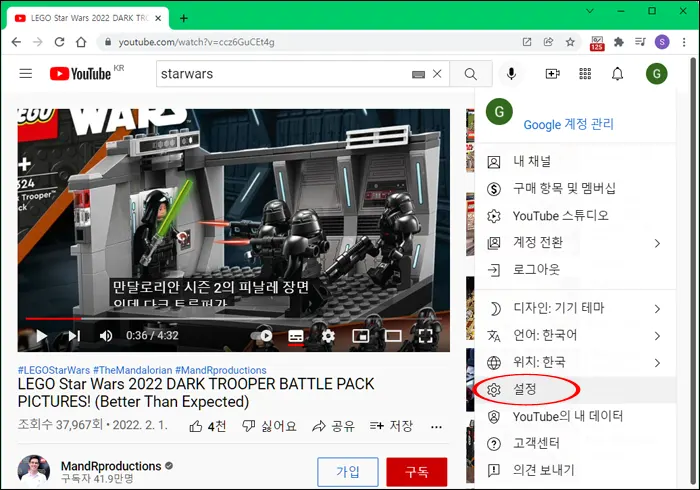
Task: Seek on the red video progress bar
Action: [234, 319]
